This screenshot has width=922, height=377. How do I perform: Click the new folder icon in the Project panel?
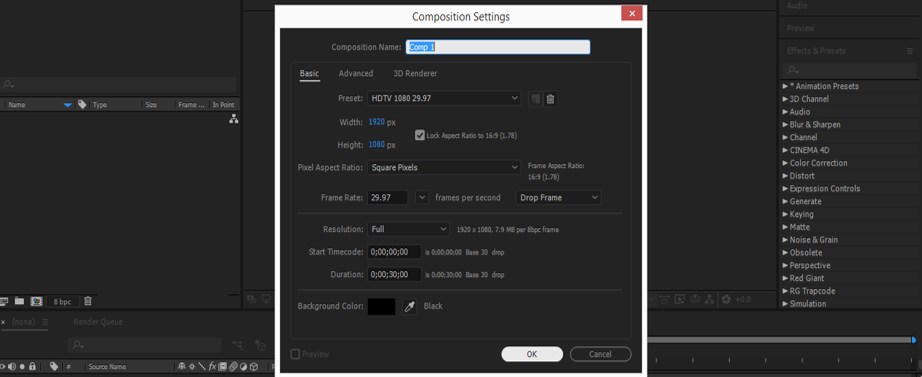click(19, 301)
